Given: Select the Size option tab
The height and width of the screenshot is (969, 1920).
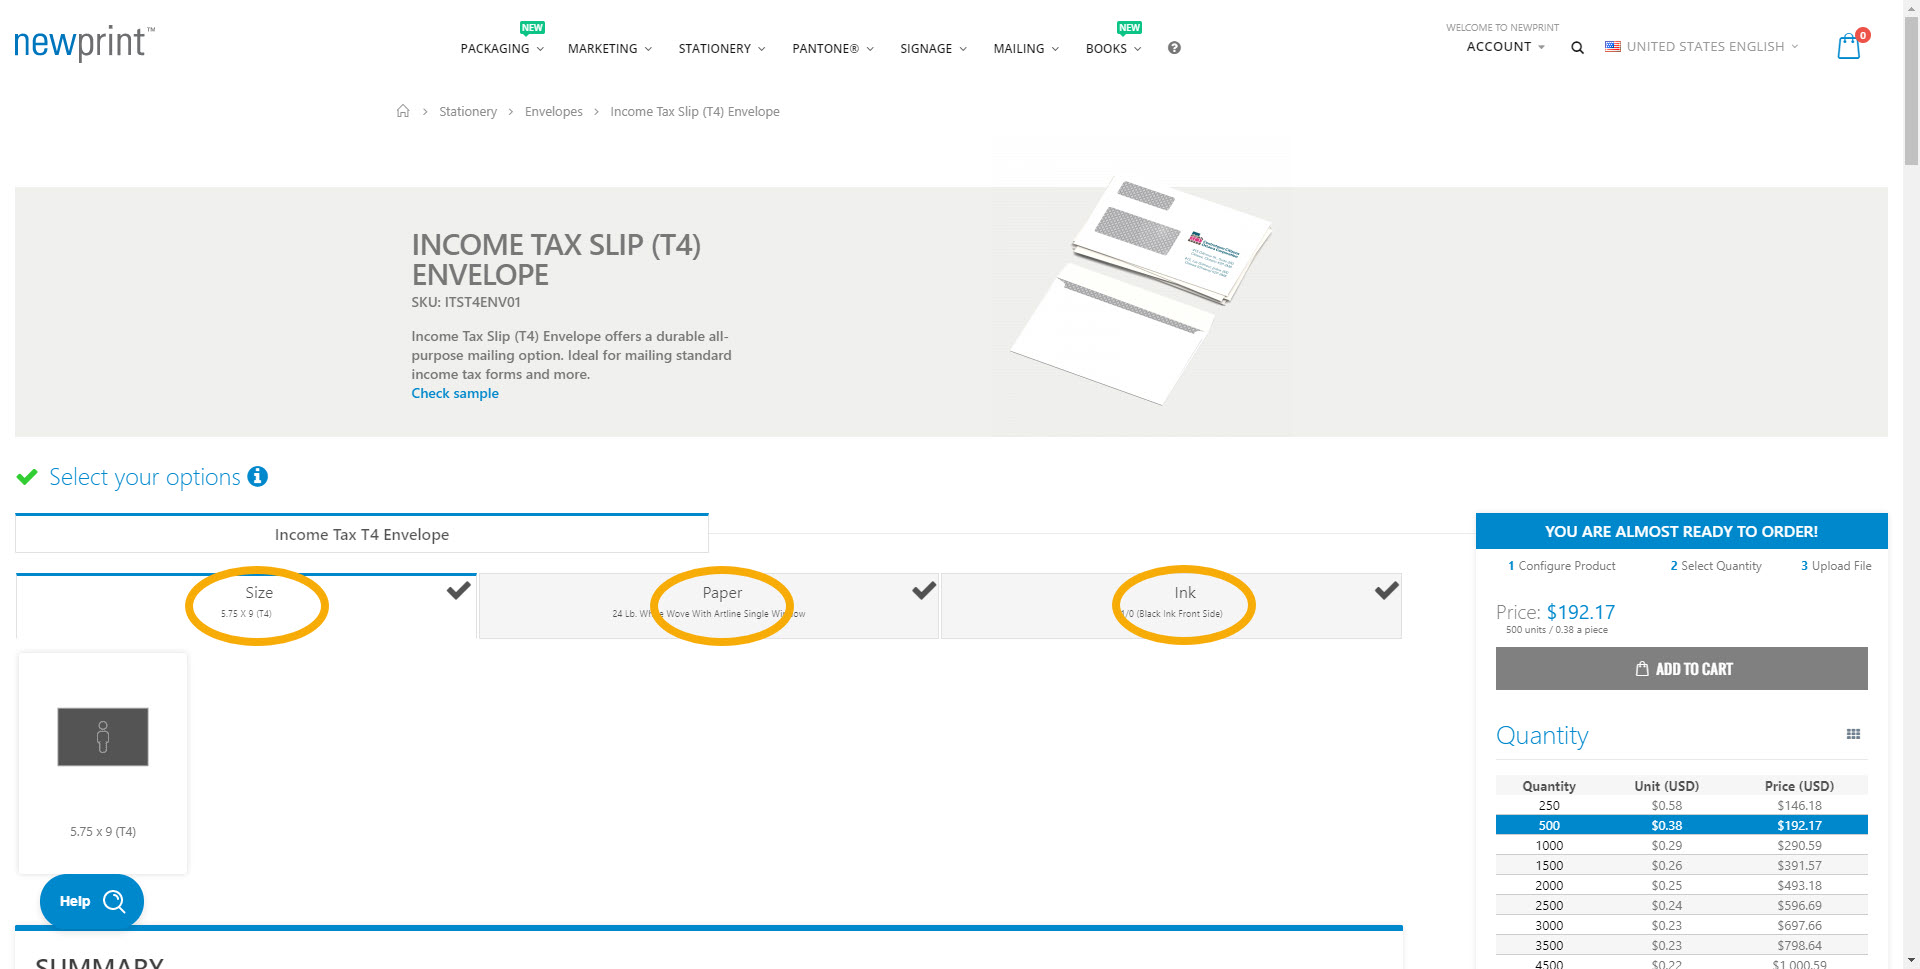Looking at the screenshot, I should pos(246,606).
